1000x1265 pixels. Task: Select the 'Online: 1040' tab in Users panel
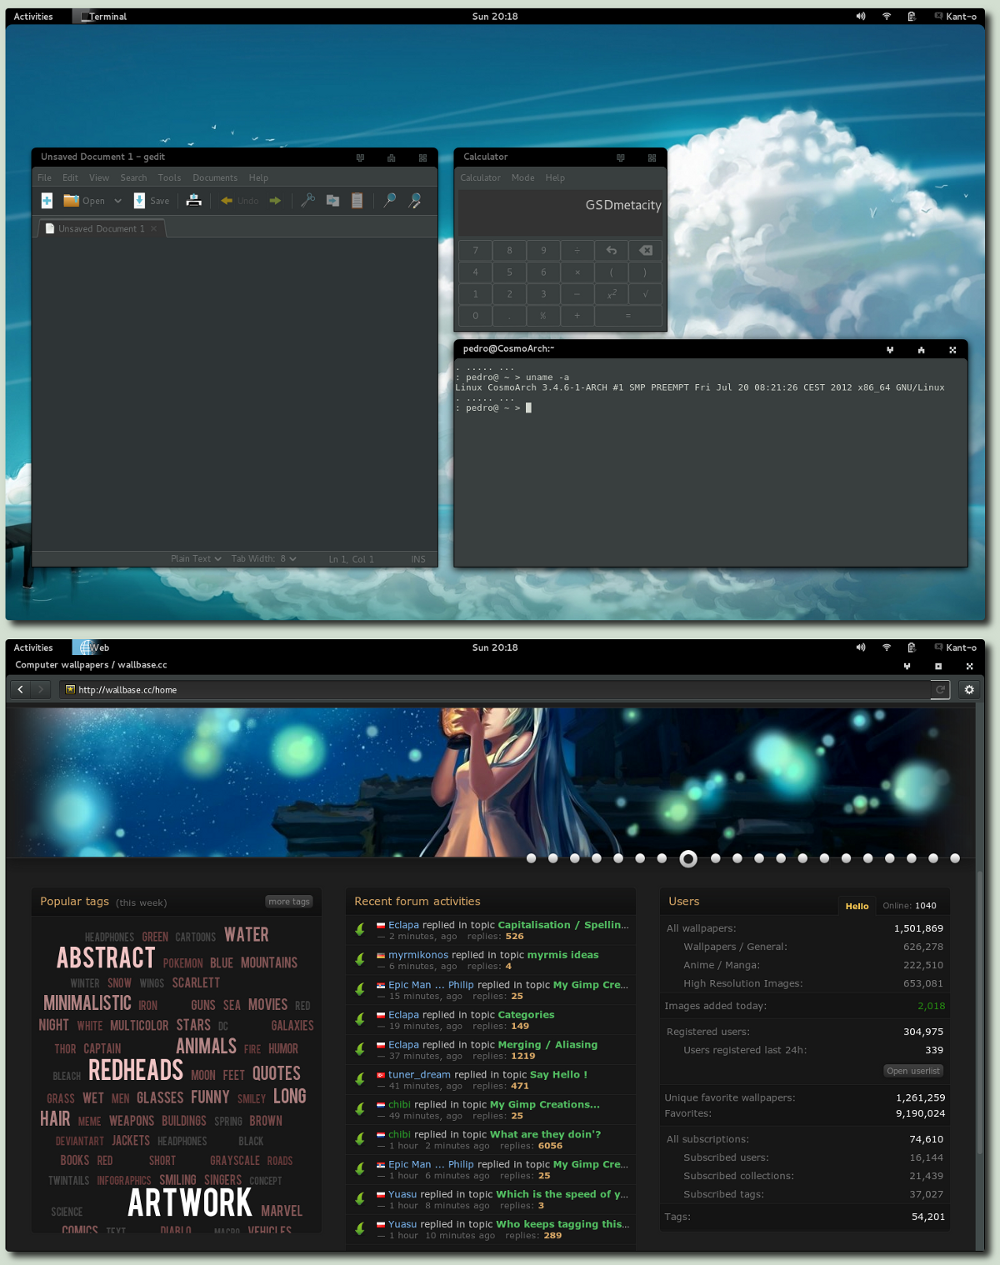[909, 906]
